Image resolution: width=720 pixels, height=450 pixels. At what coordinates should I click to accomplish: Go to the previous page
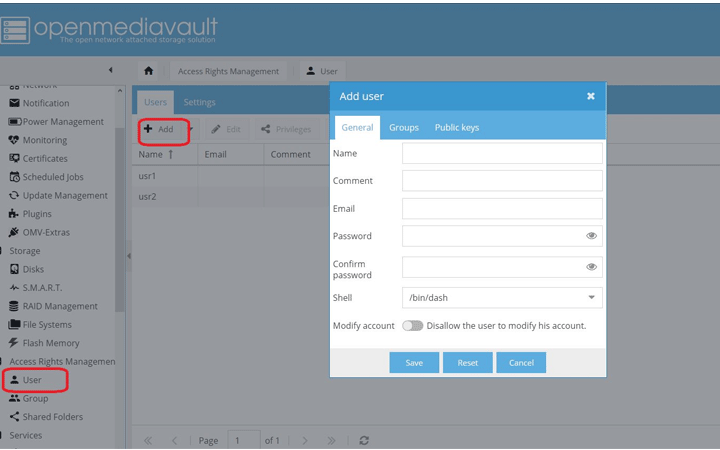tap(174, 440)
